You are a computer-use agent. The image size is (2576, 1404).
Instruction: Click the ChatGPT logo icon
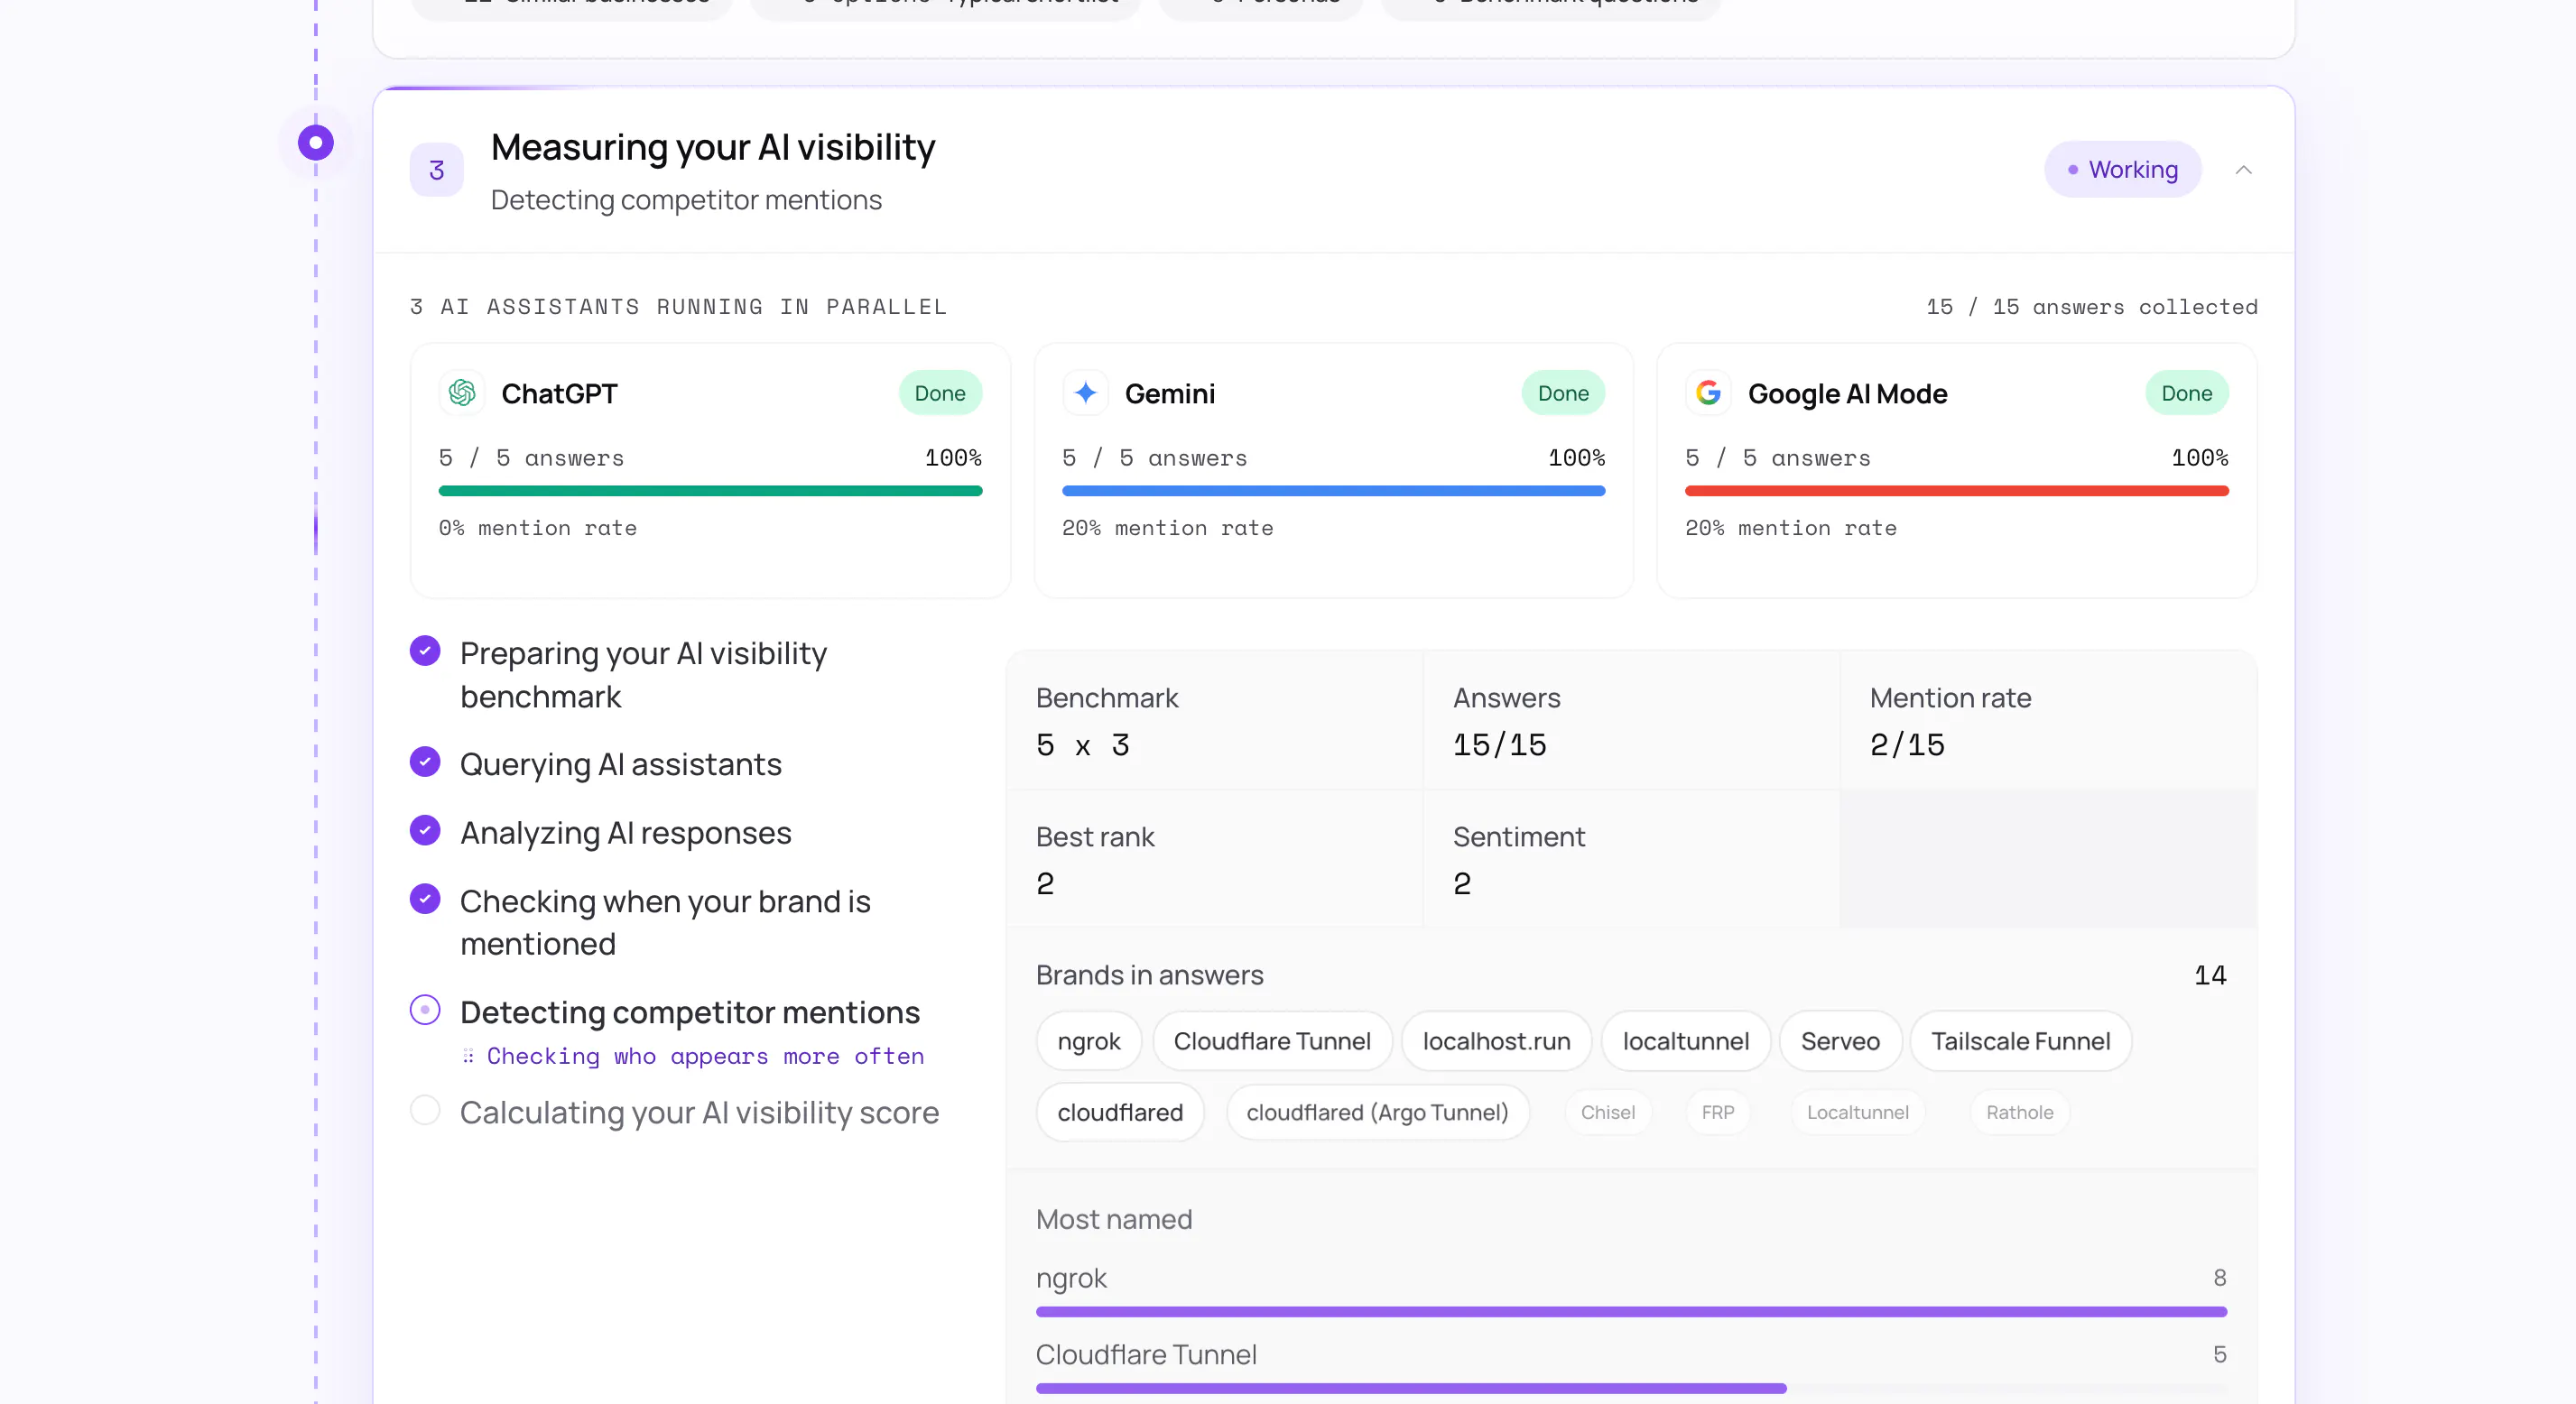click(x=462, y=393)
